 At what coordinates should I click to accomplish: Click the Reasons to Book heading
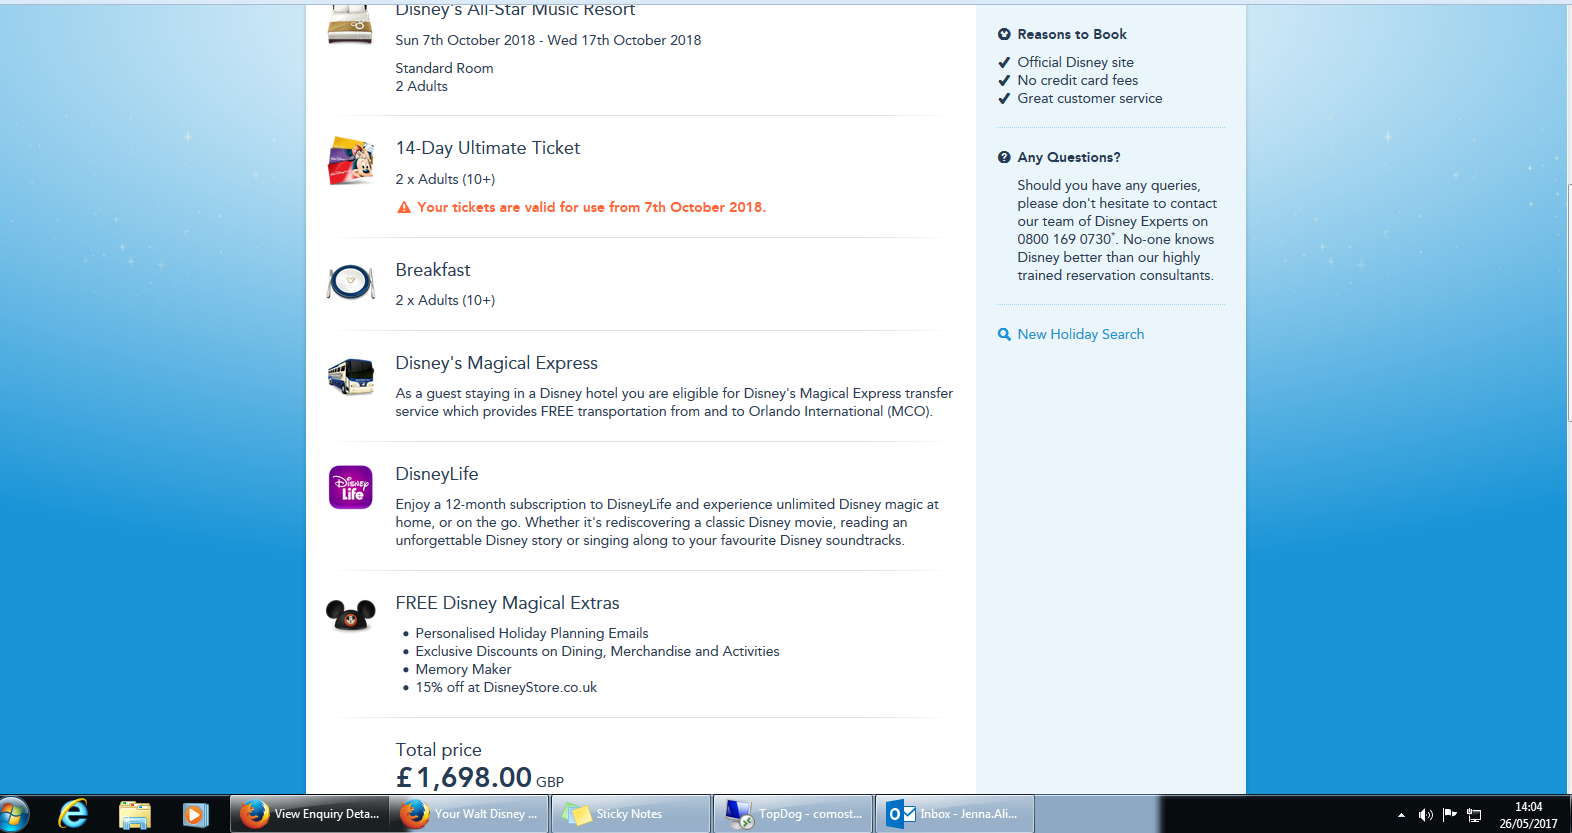(1072, 34)
